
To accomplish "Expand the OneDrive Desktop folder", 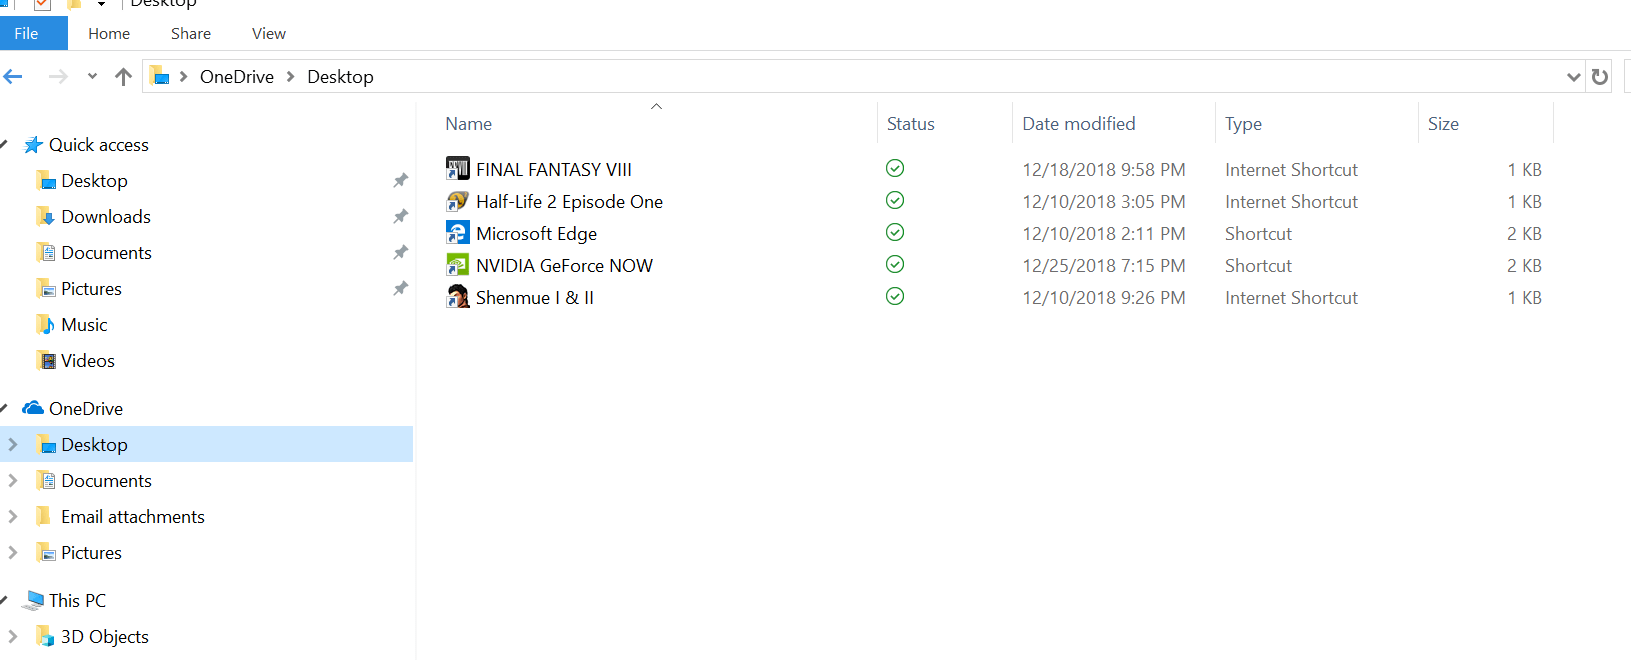I will click(13, 444).
